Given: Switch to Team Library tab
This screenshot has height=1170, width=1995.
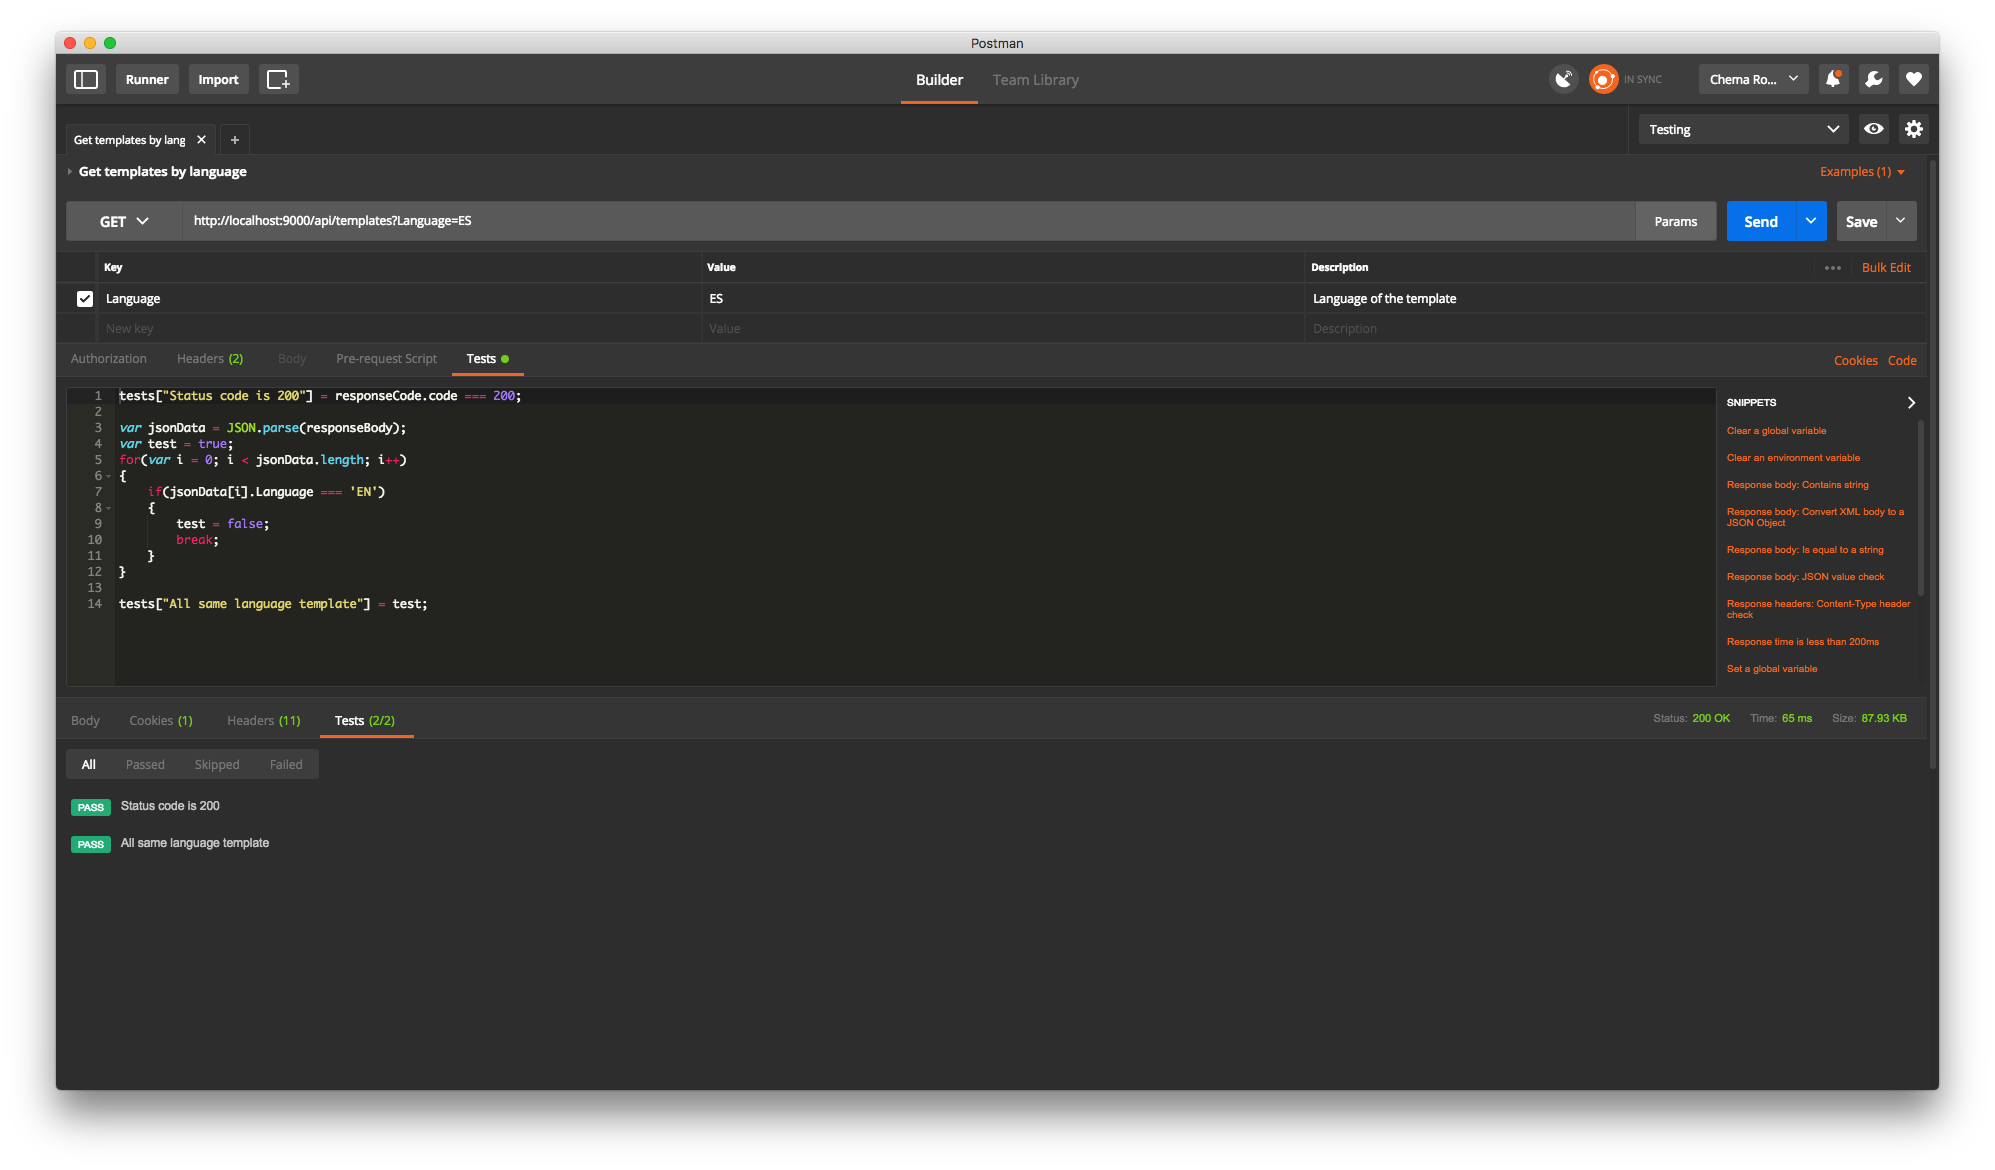Looking at the screenshot, I should pos(1035,80).
